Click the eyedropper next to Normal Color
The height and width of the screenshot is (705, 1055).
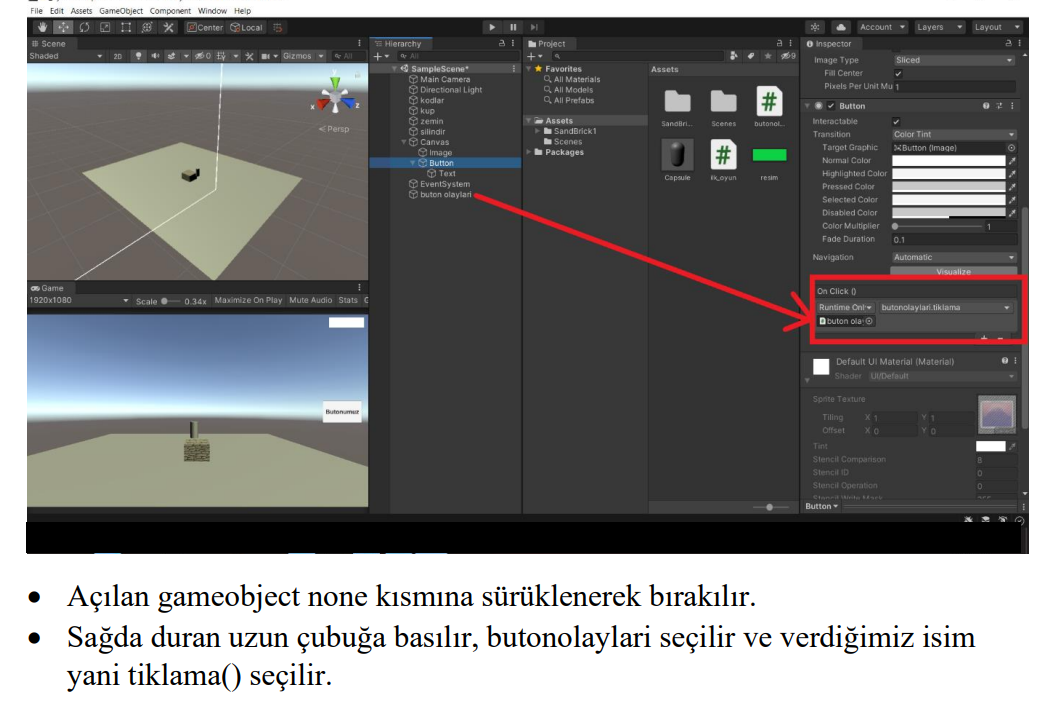coord(1012,161)
